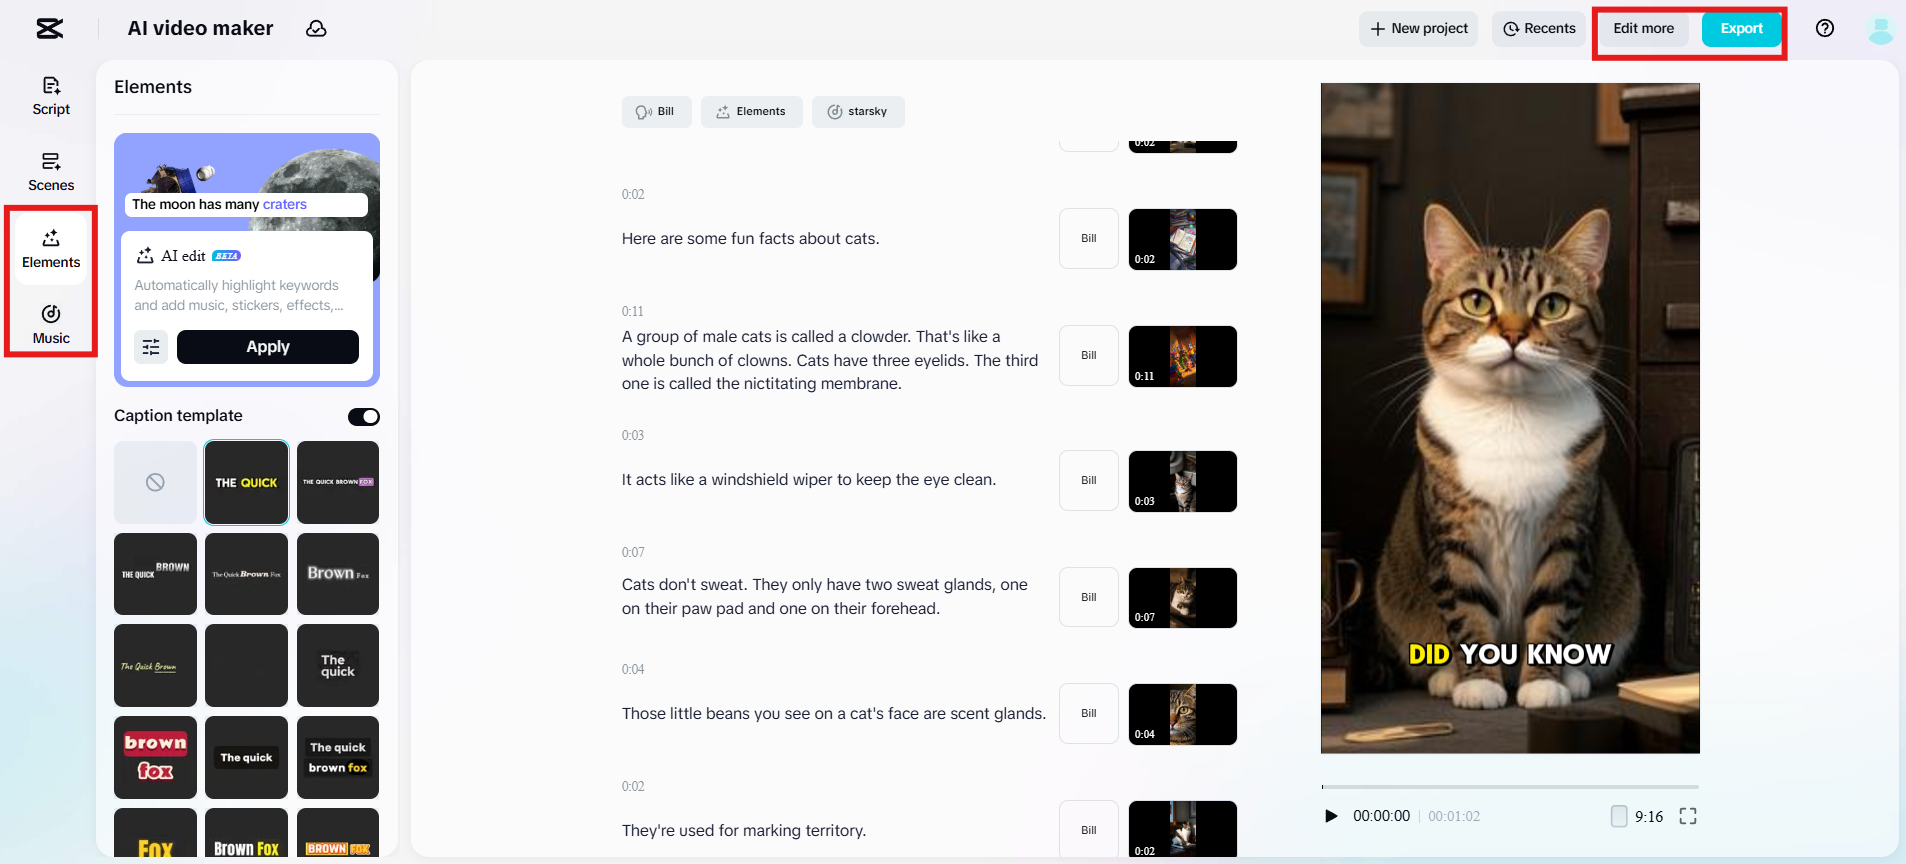1906x864 pixels.
Task: Choose the serif "The Quick Brown Fox" template
Action: pyautogui.click(x=246, y=574)
